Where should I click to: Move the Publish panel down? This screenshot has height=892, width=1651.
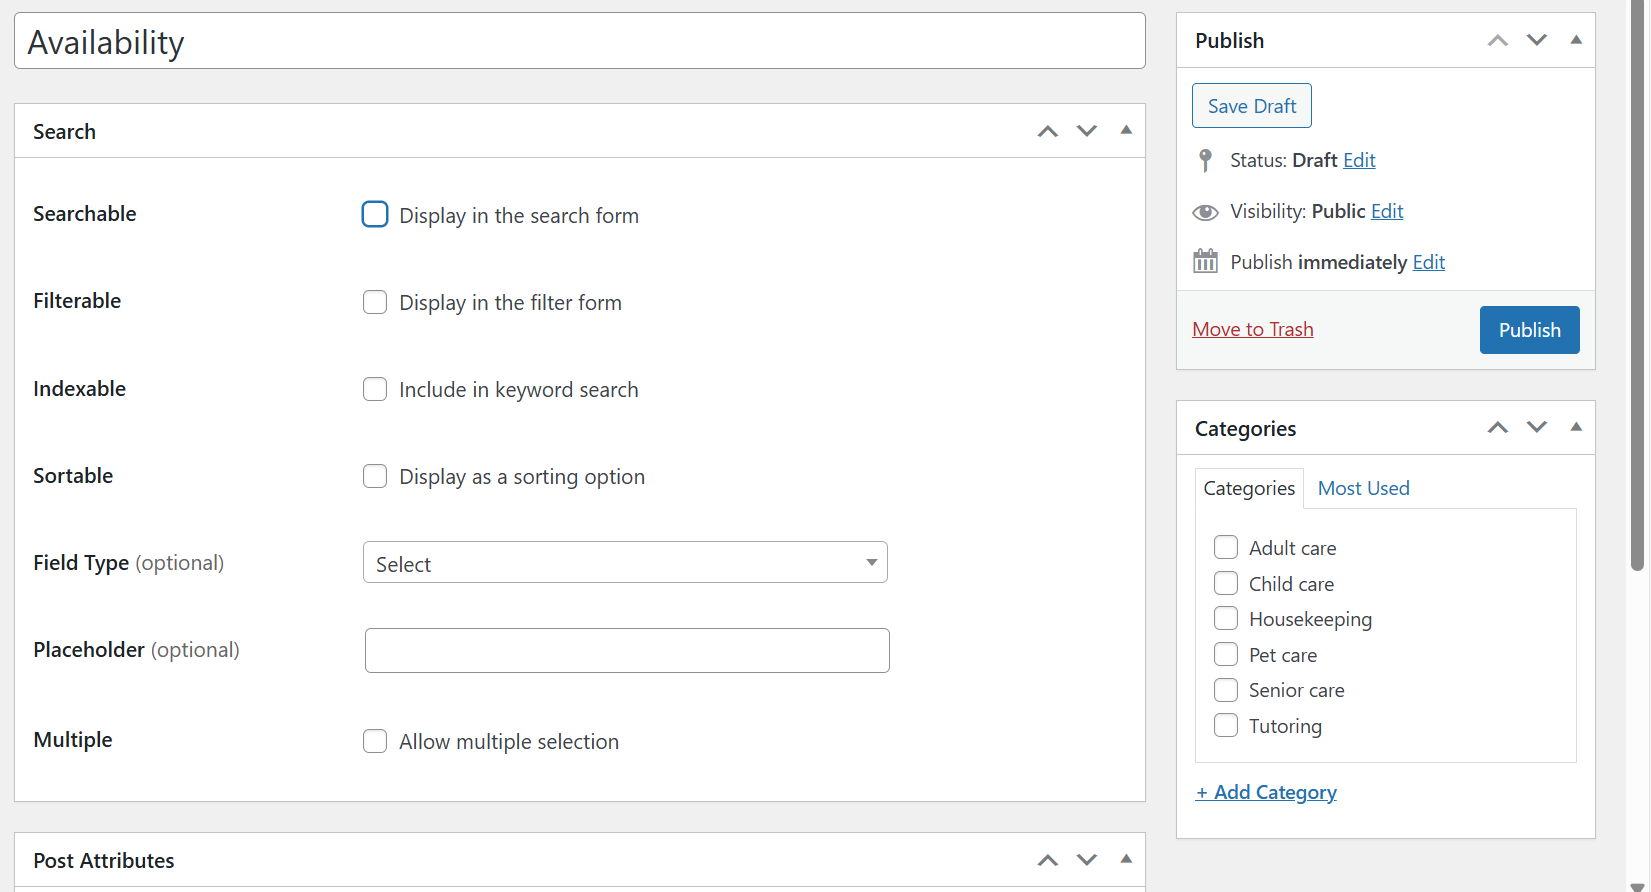[x=1537, y=40]
